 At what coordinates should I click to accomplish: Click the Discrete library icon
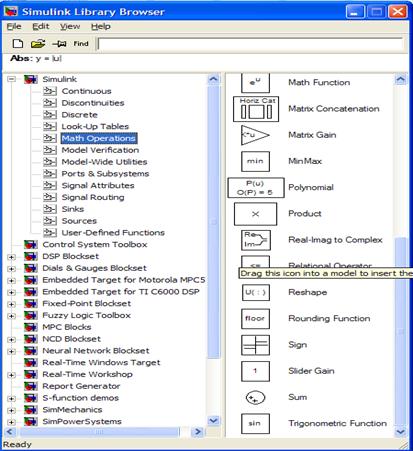point(50,115)
